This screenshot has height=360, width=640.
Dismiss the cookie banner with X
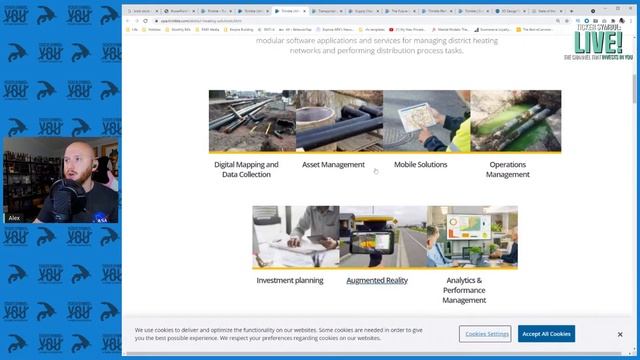[620, 334]
